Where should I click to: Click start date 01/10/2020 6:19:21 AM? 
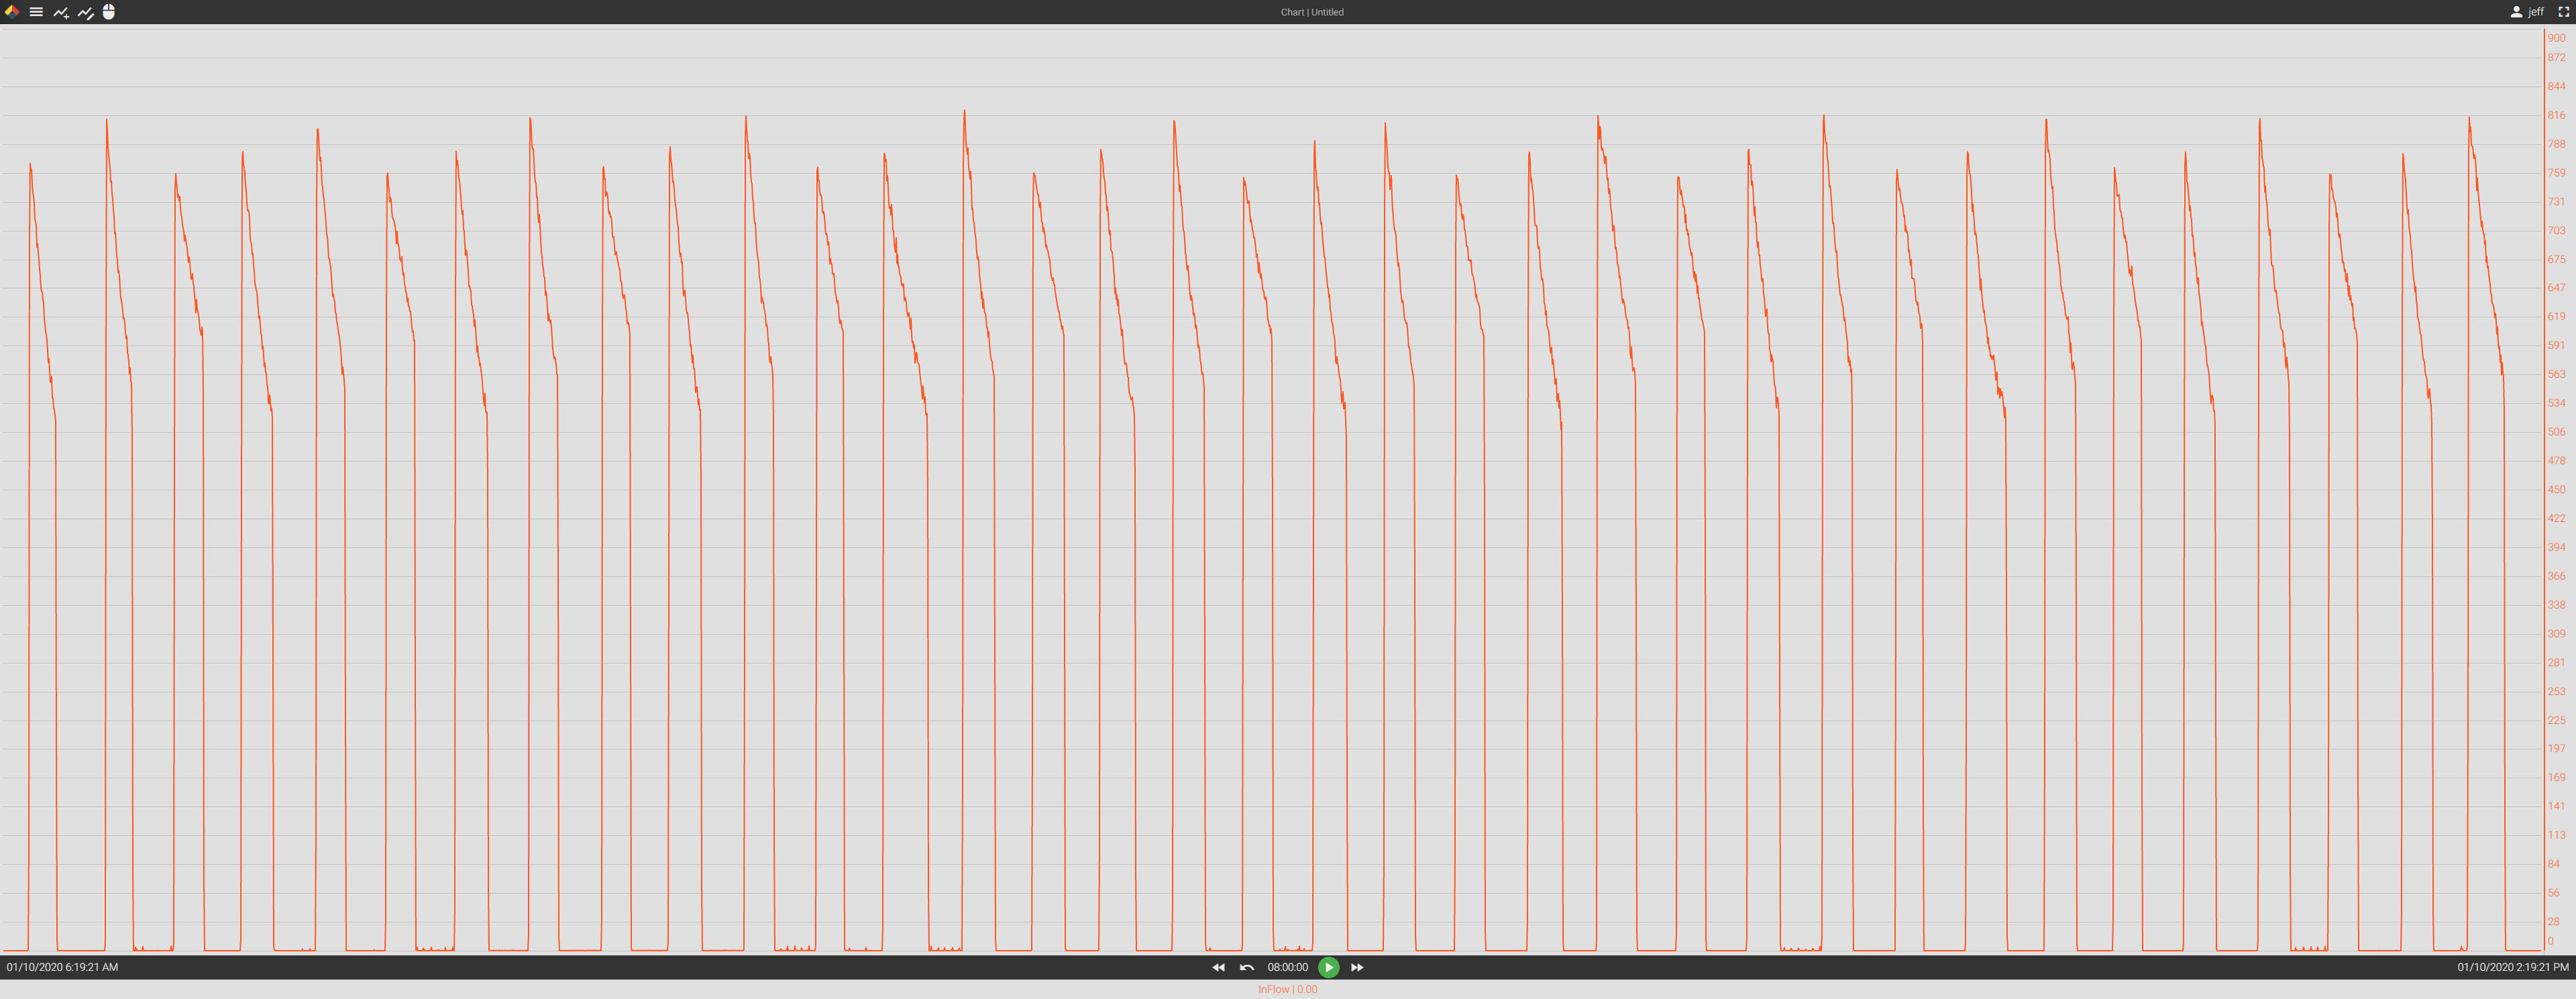point(62,967)
